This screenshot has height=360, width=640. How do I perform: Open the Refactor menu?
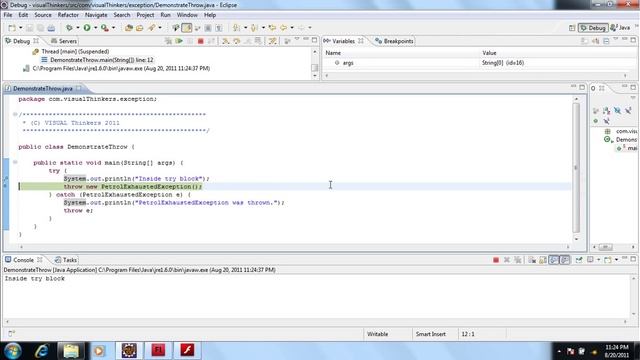pyautogui.click(x=68, y=15)
